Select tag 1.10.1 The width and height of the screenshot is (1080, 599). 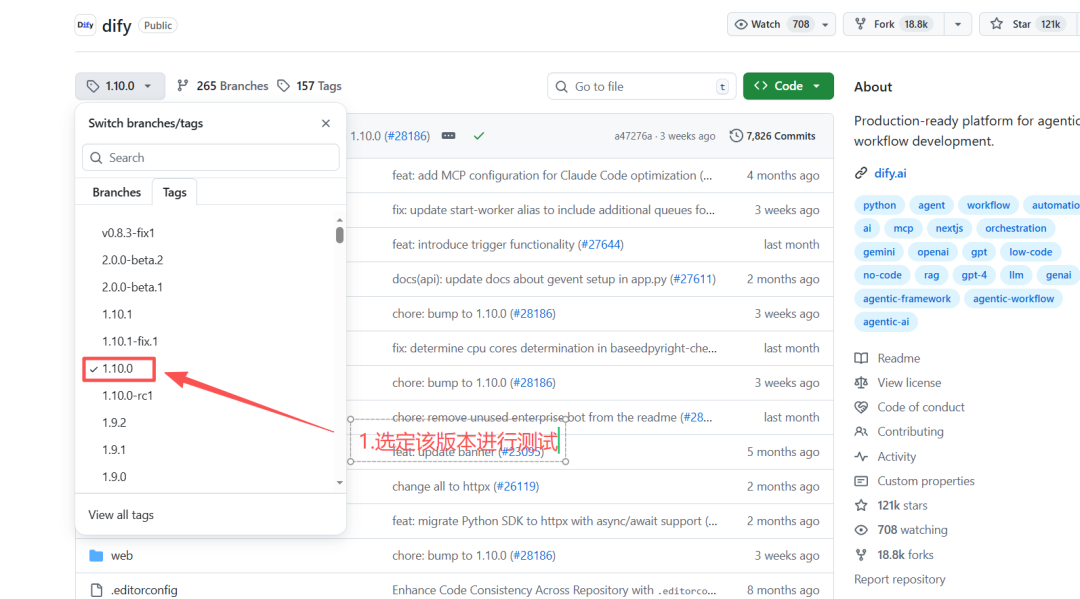(x=117, y=314)
